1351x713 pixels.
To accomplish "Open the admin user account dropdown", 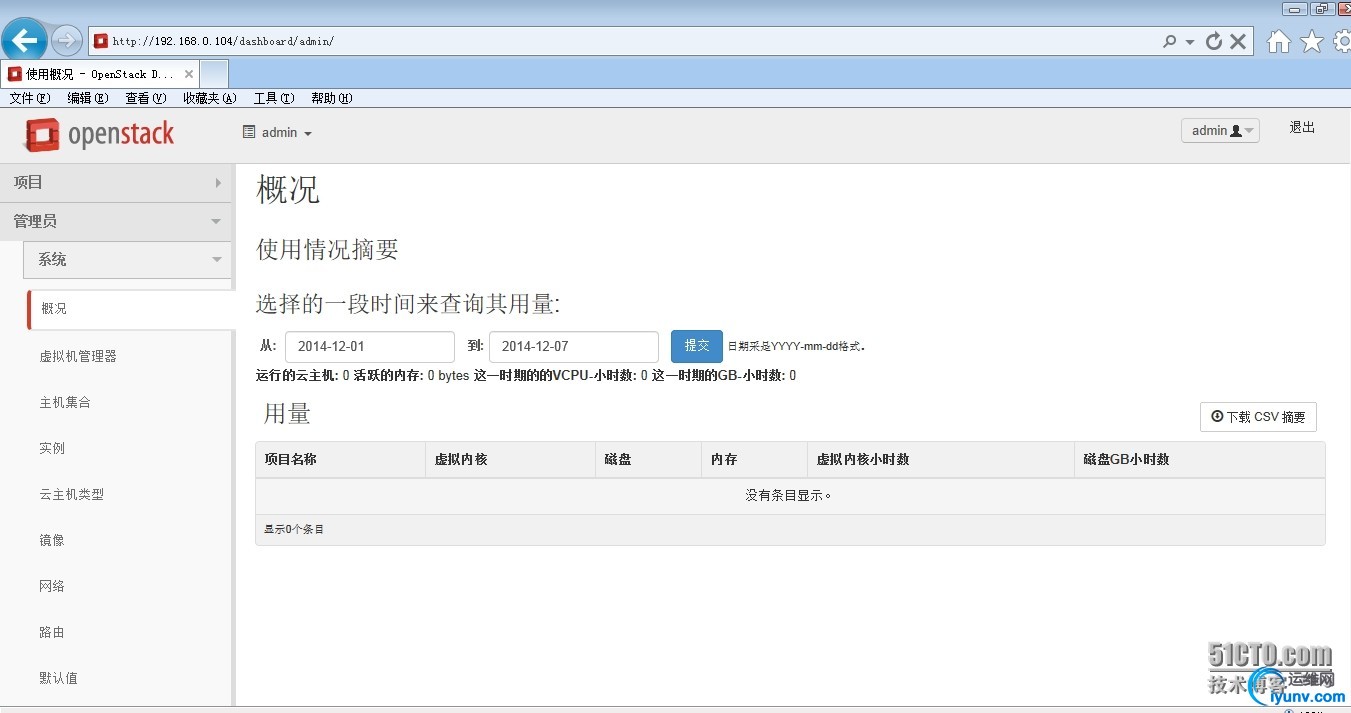I will (1220, 130).
